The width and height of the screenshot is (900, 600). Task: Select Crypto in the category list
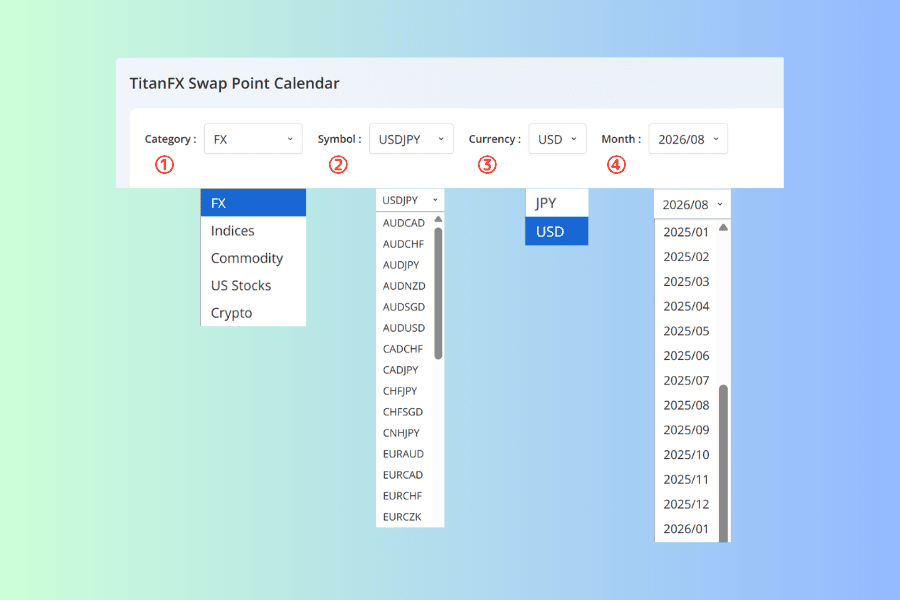click(253, 313)
